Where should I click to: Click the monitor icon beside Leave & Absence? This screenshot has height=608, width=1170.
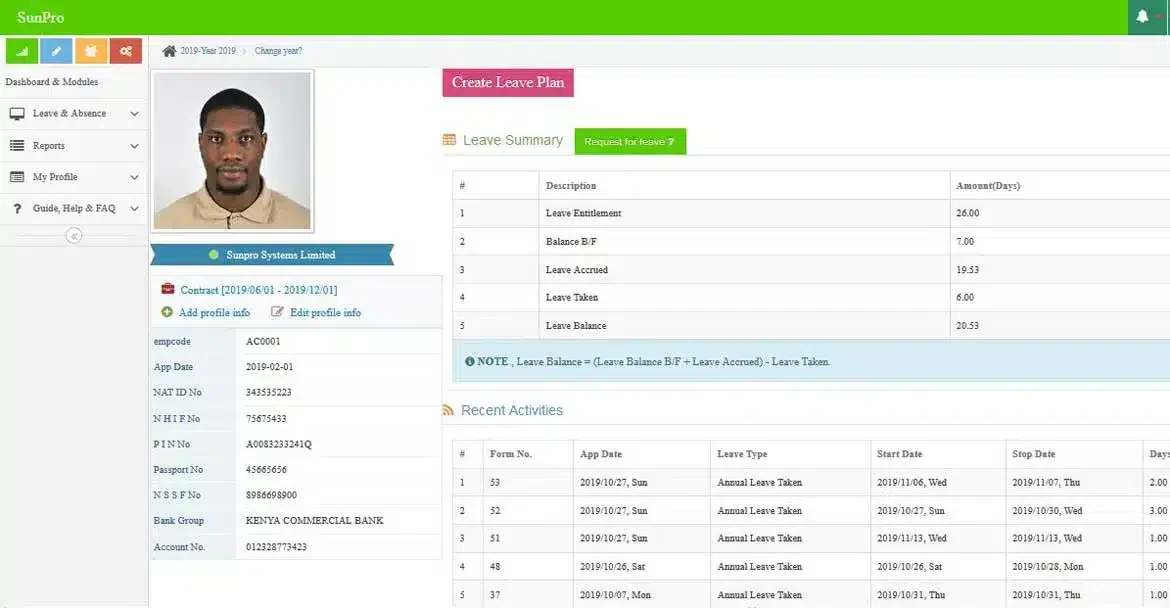tap(16, 113)
